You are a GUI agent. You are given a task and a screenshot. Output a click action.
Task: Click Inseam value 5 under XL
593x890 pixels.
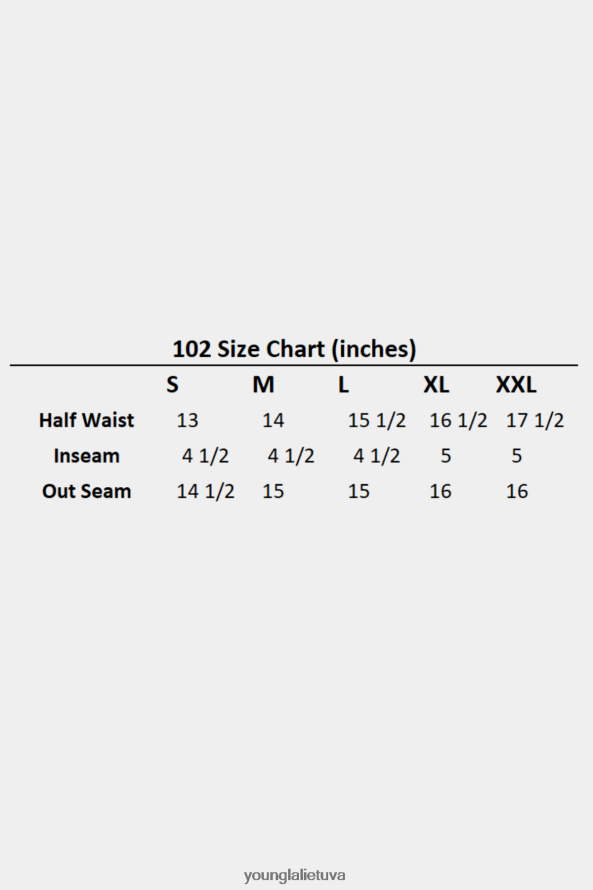click(446, 456)
